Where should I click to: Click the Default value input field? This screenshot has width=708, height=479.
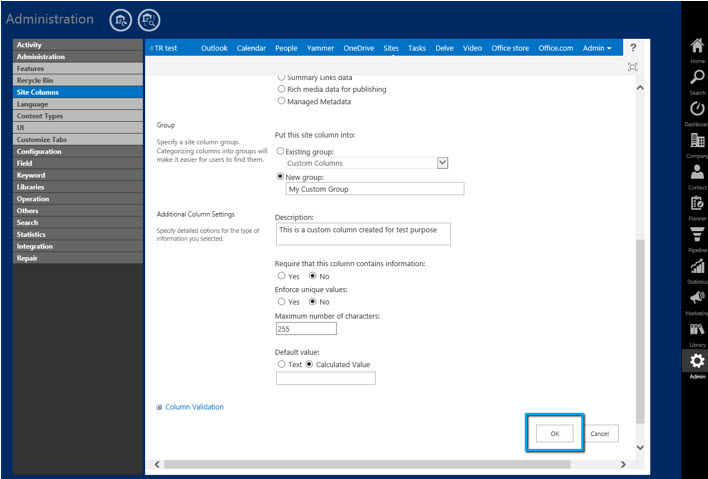pyautogui.click(x=326, y=378)
